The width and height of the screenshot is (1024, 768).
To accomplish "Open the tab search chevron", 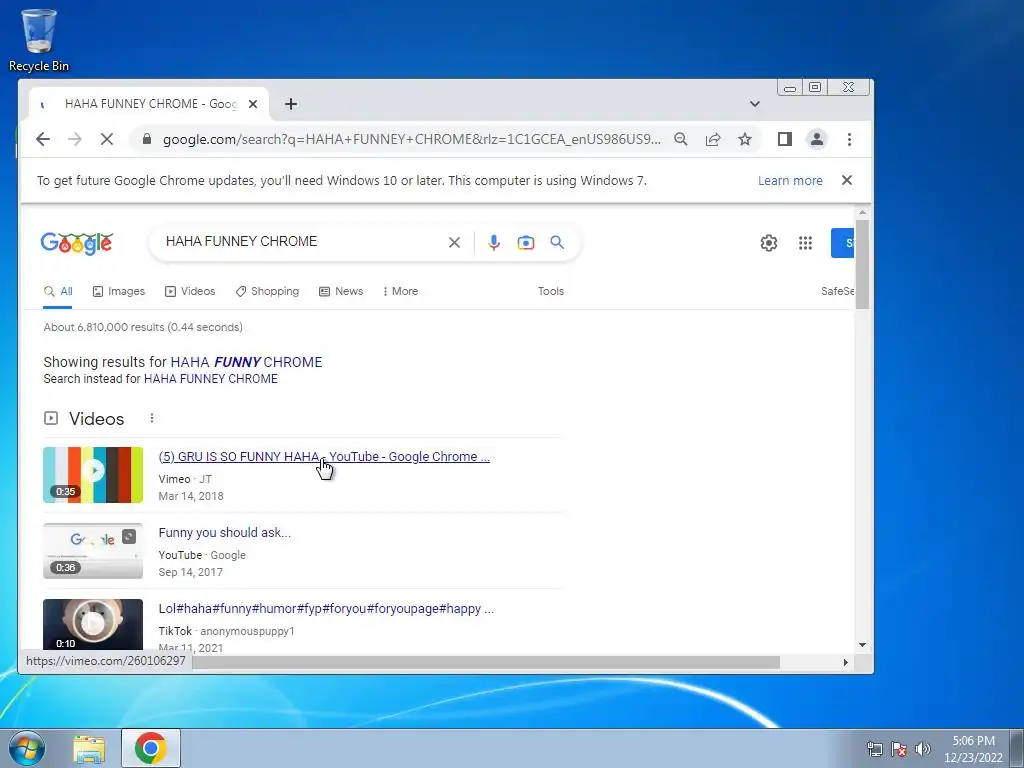I will [x=754, y=104].
